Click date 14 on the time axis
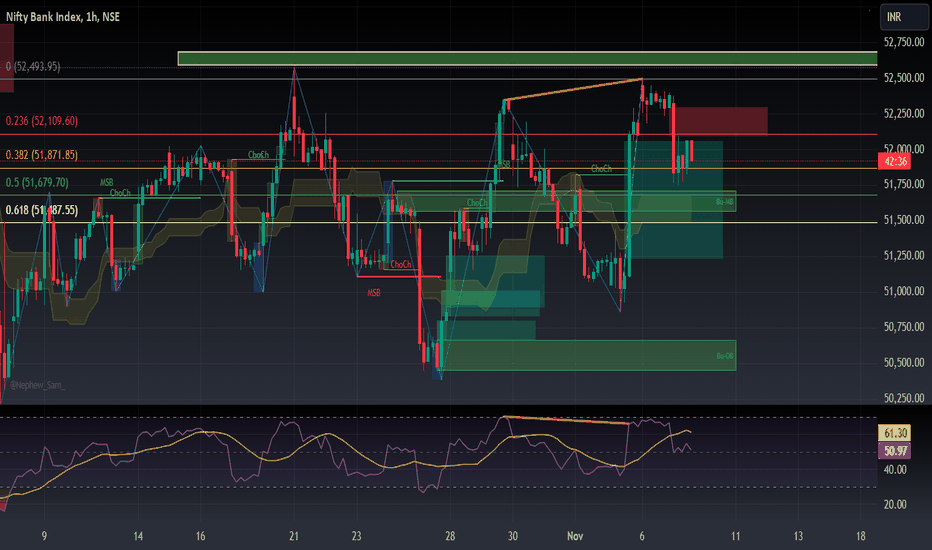932x550 pixels. [138, 536]
